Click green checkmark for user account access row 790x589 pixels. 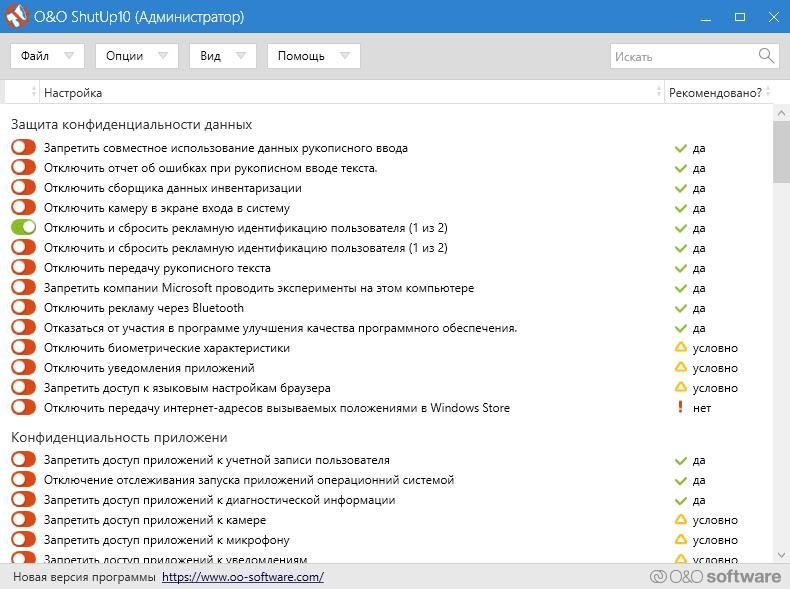click(x=681, y=461)
